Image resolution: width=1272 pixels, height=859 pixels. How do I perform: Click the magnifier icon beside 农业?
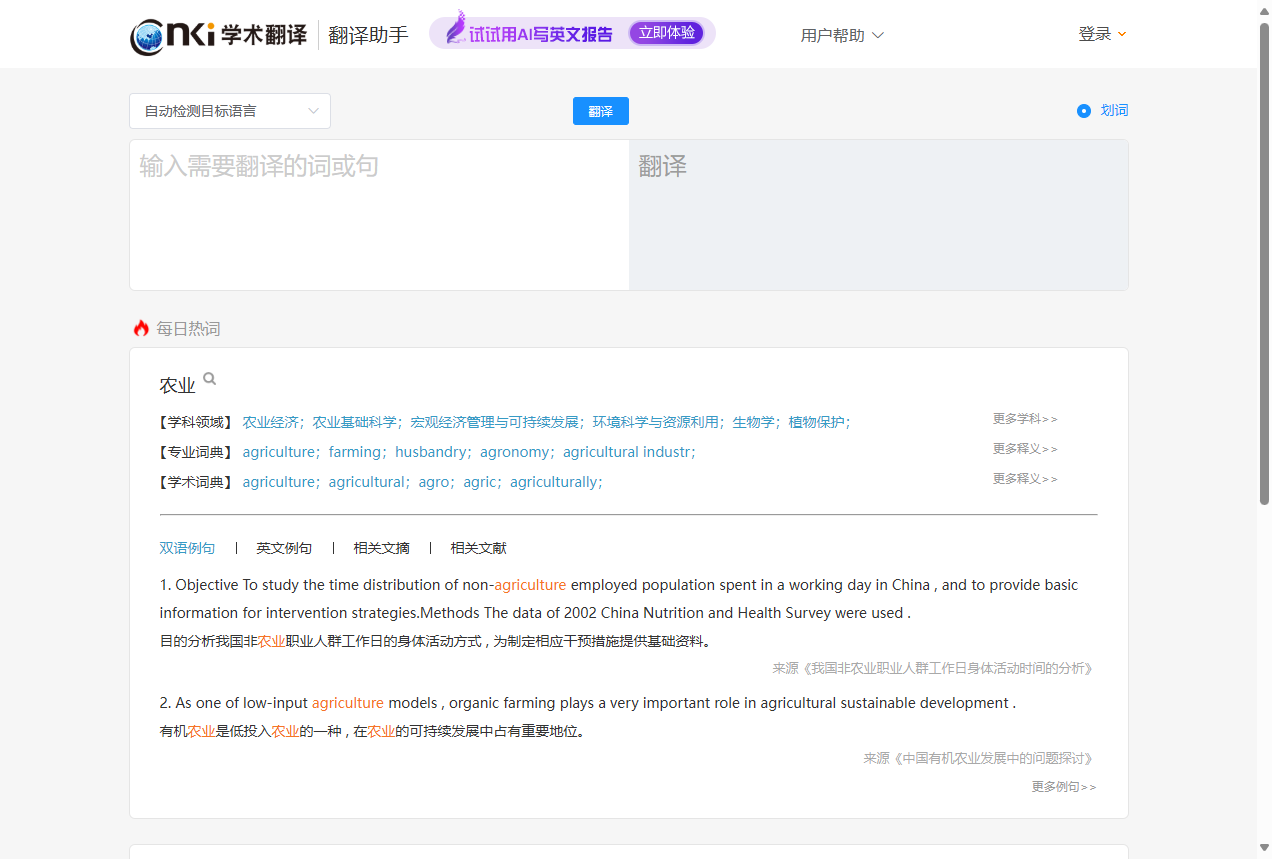[209, 378]
